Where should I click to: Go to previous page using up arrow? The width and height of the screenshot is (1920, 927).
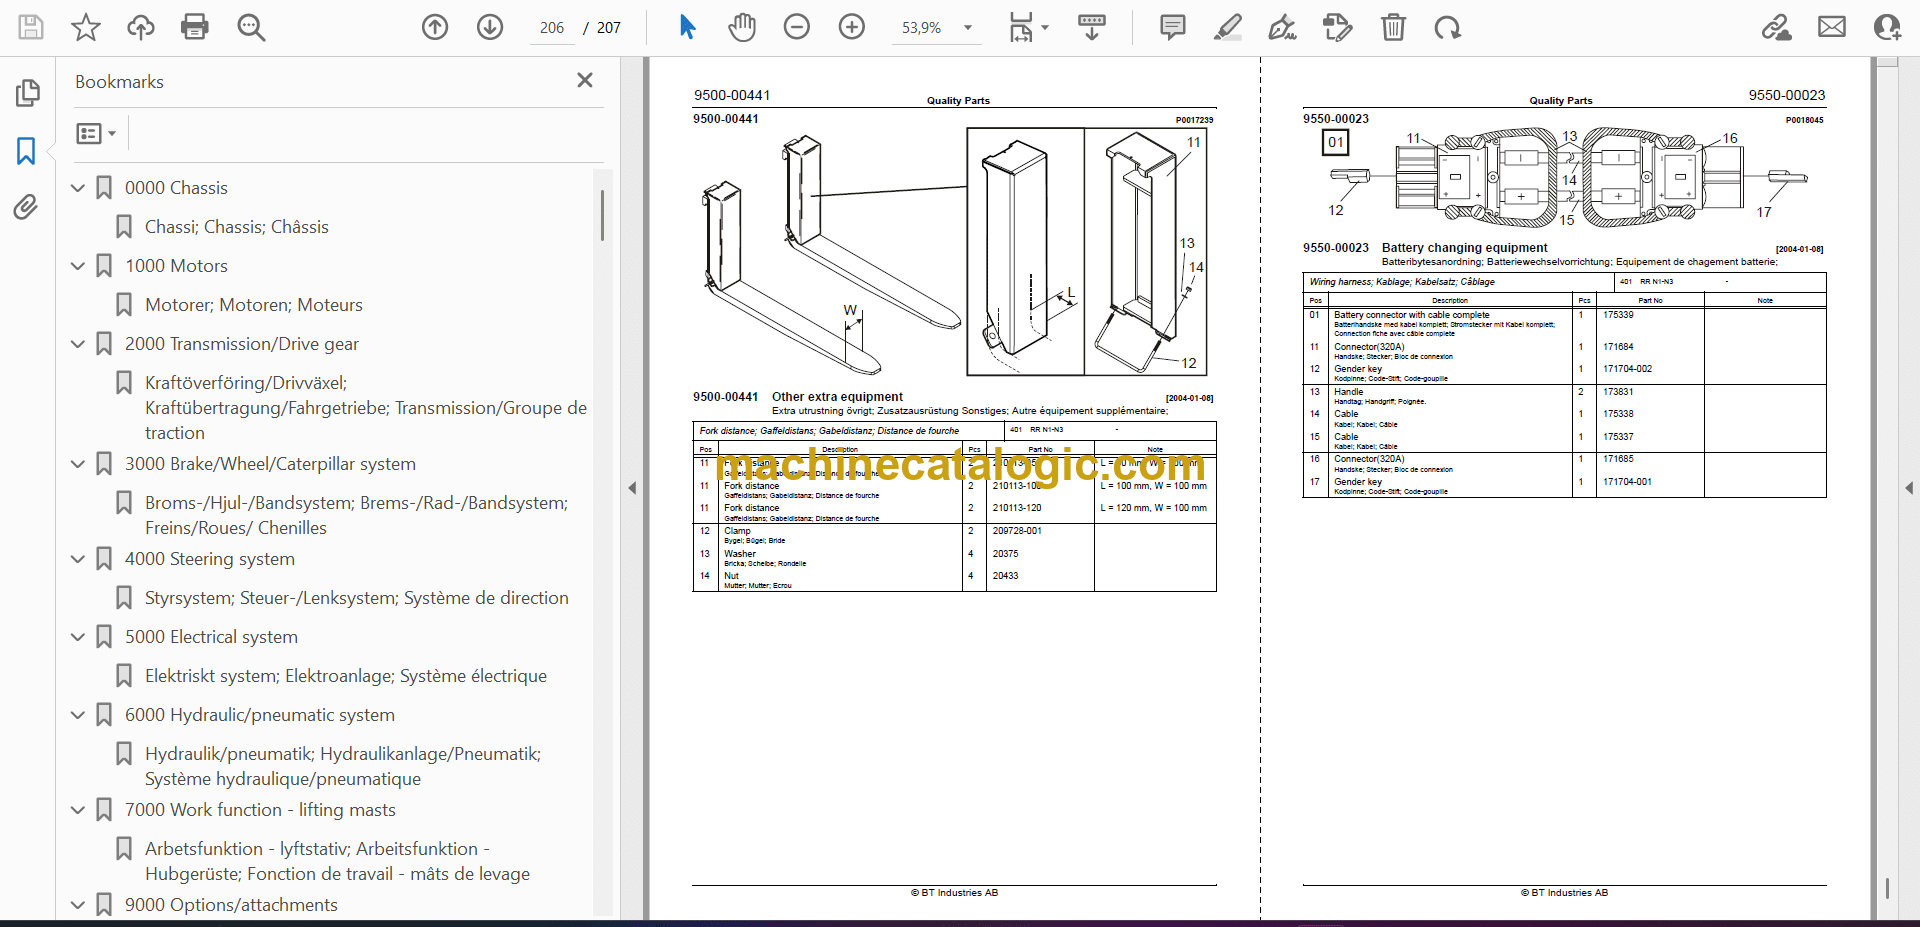click(x=435, y=27)
